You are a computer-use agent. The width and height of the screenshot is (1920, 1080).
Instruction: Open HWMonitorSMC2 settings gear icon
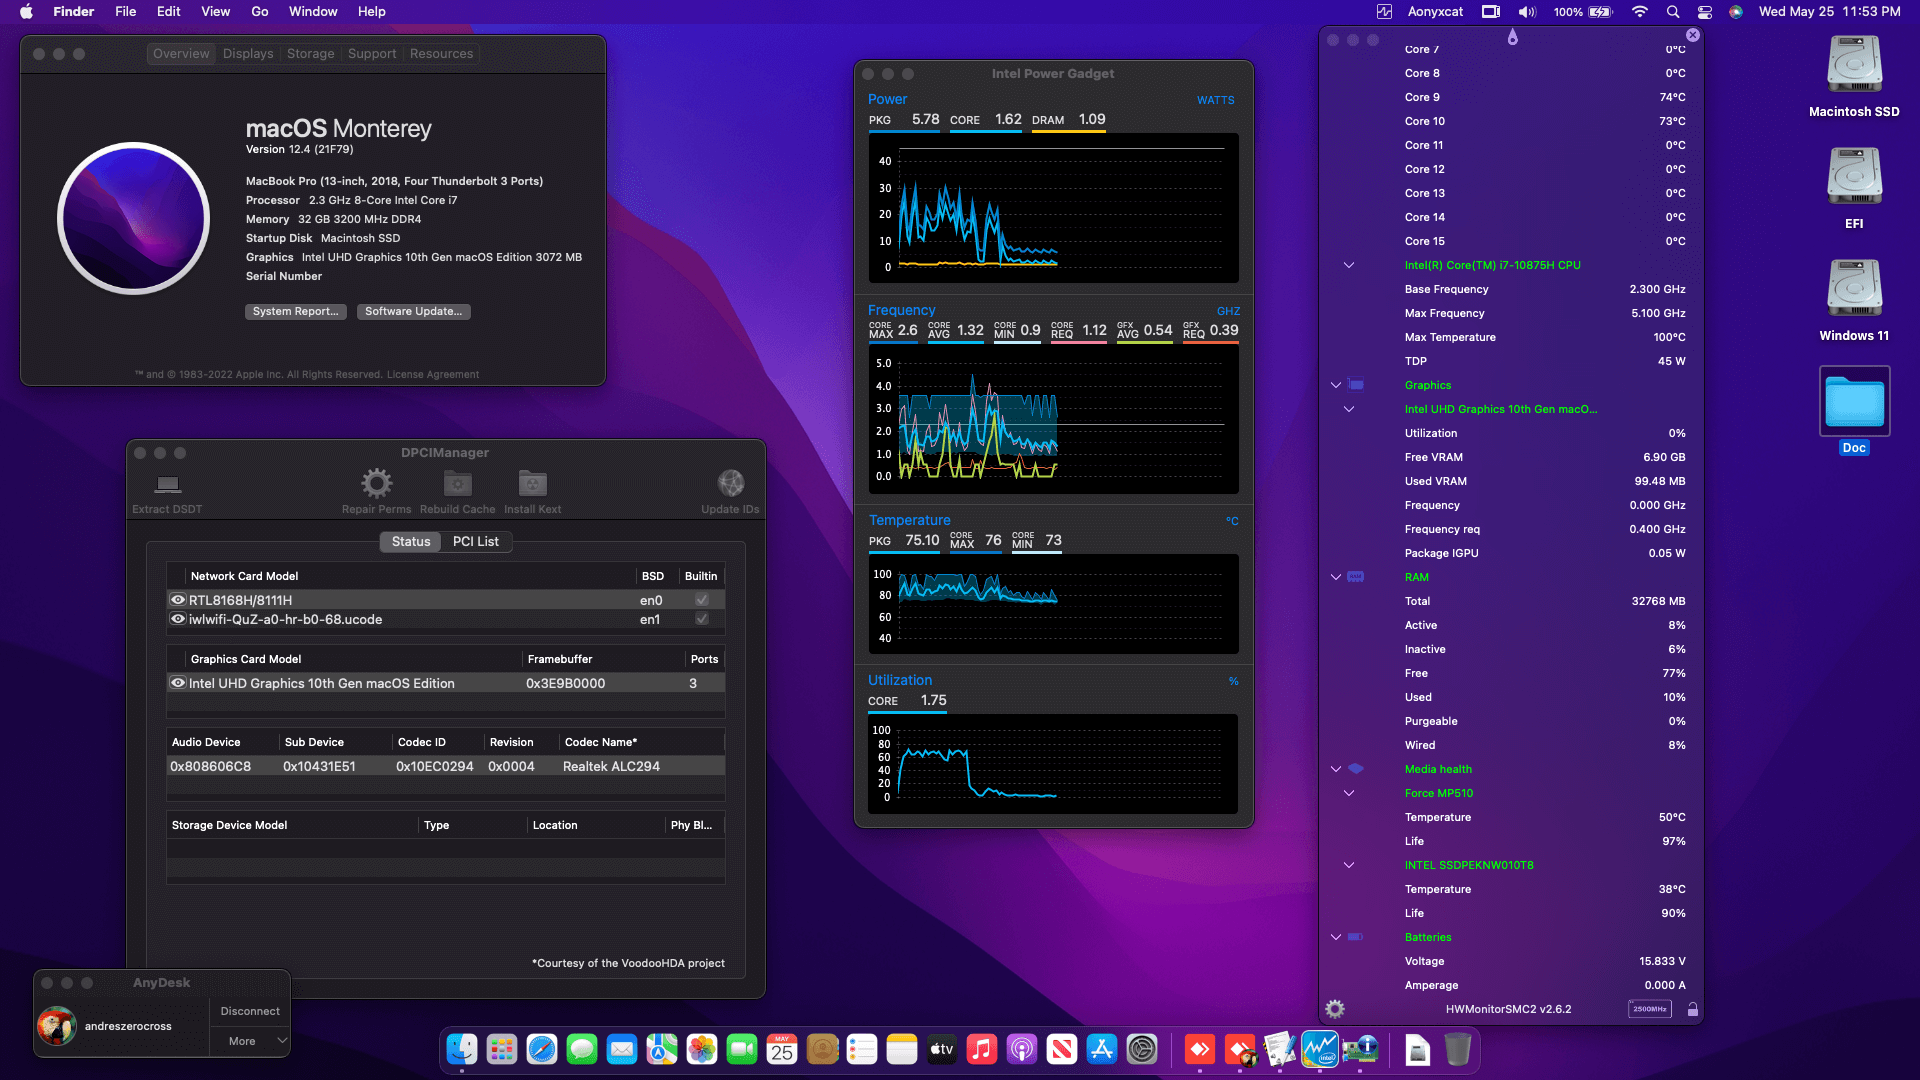pyautogui.click(x=1335, y=1009)
